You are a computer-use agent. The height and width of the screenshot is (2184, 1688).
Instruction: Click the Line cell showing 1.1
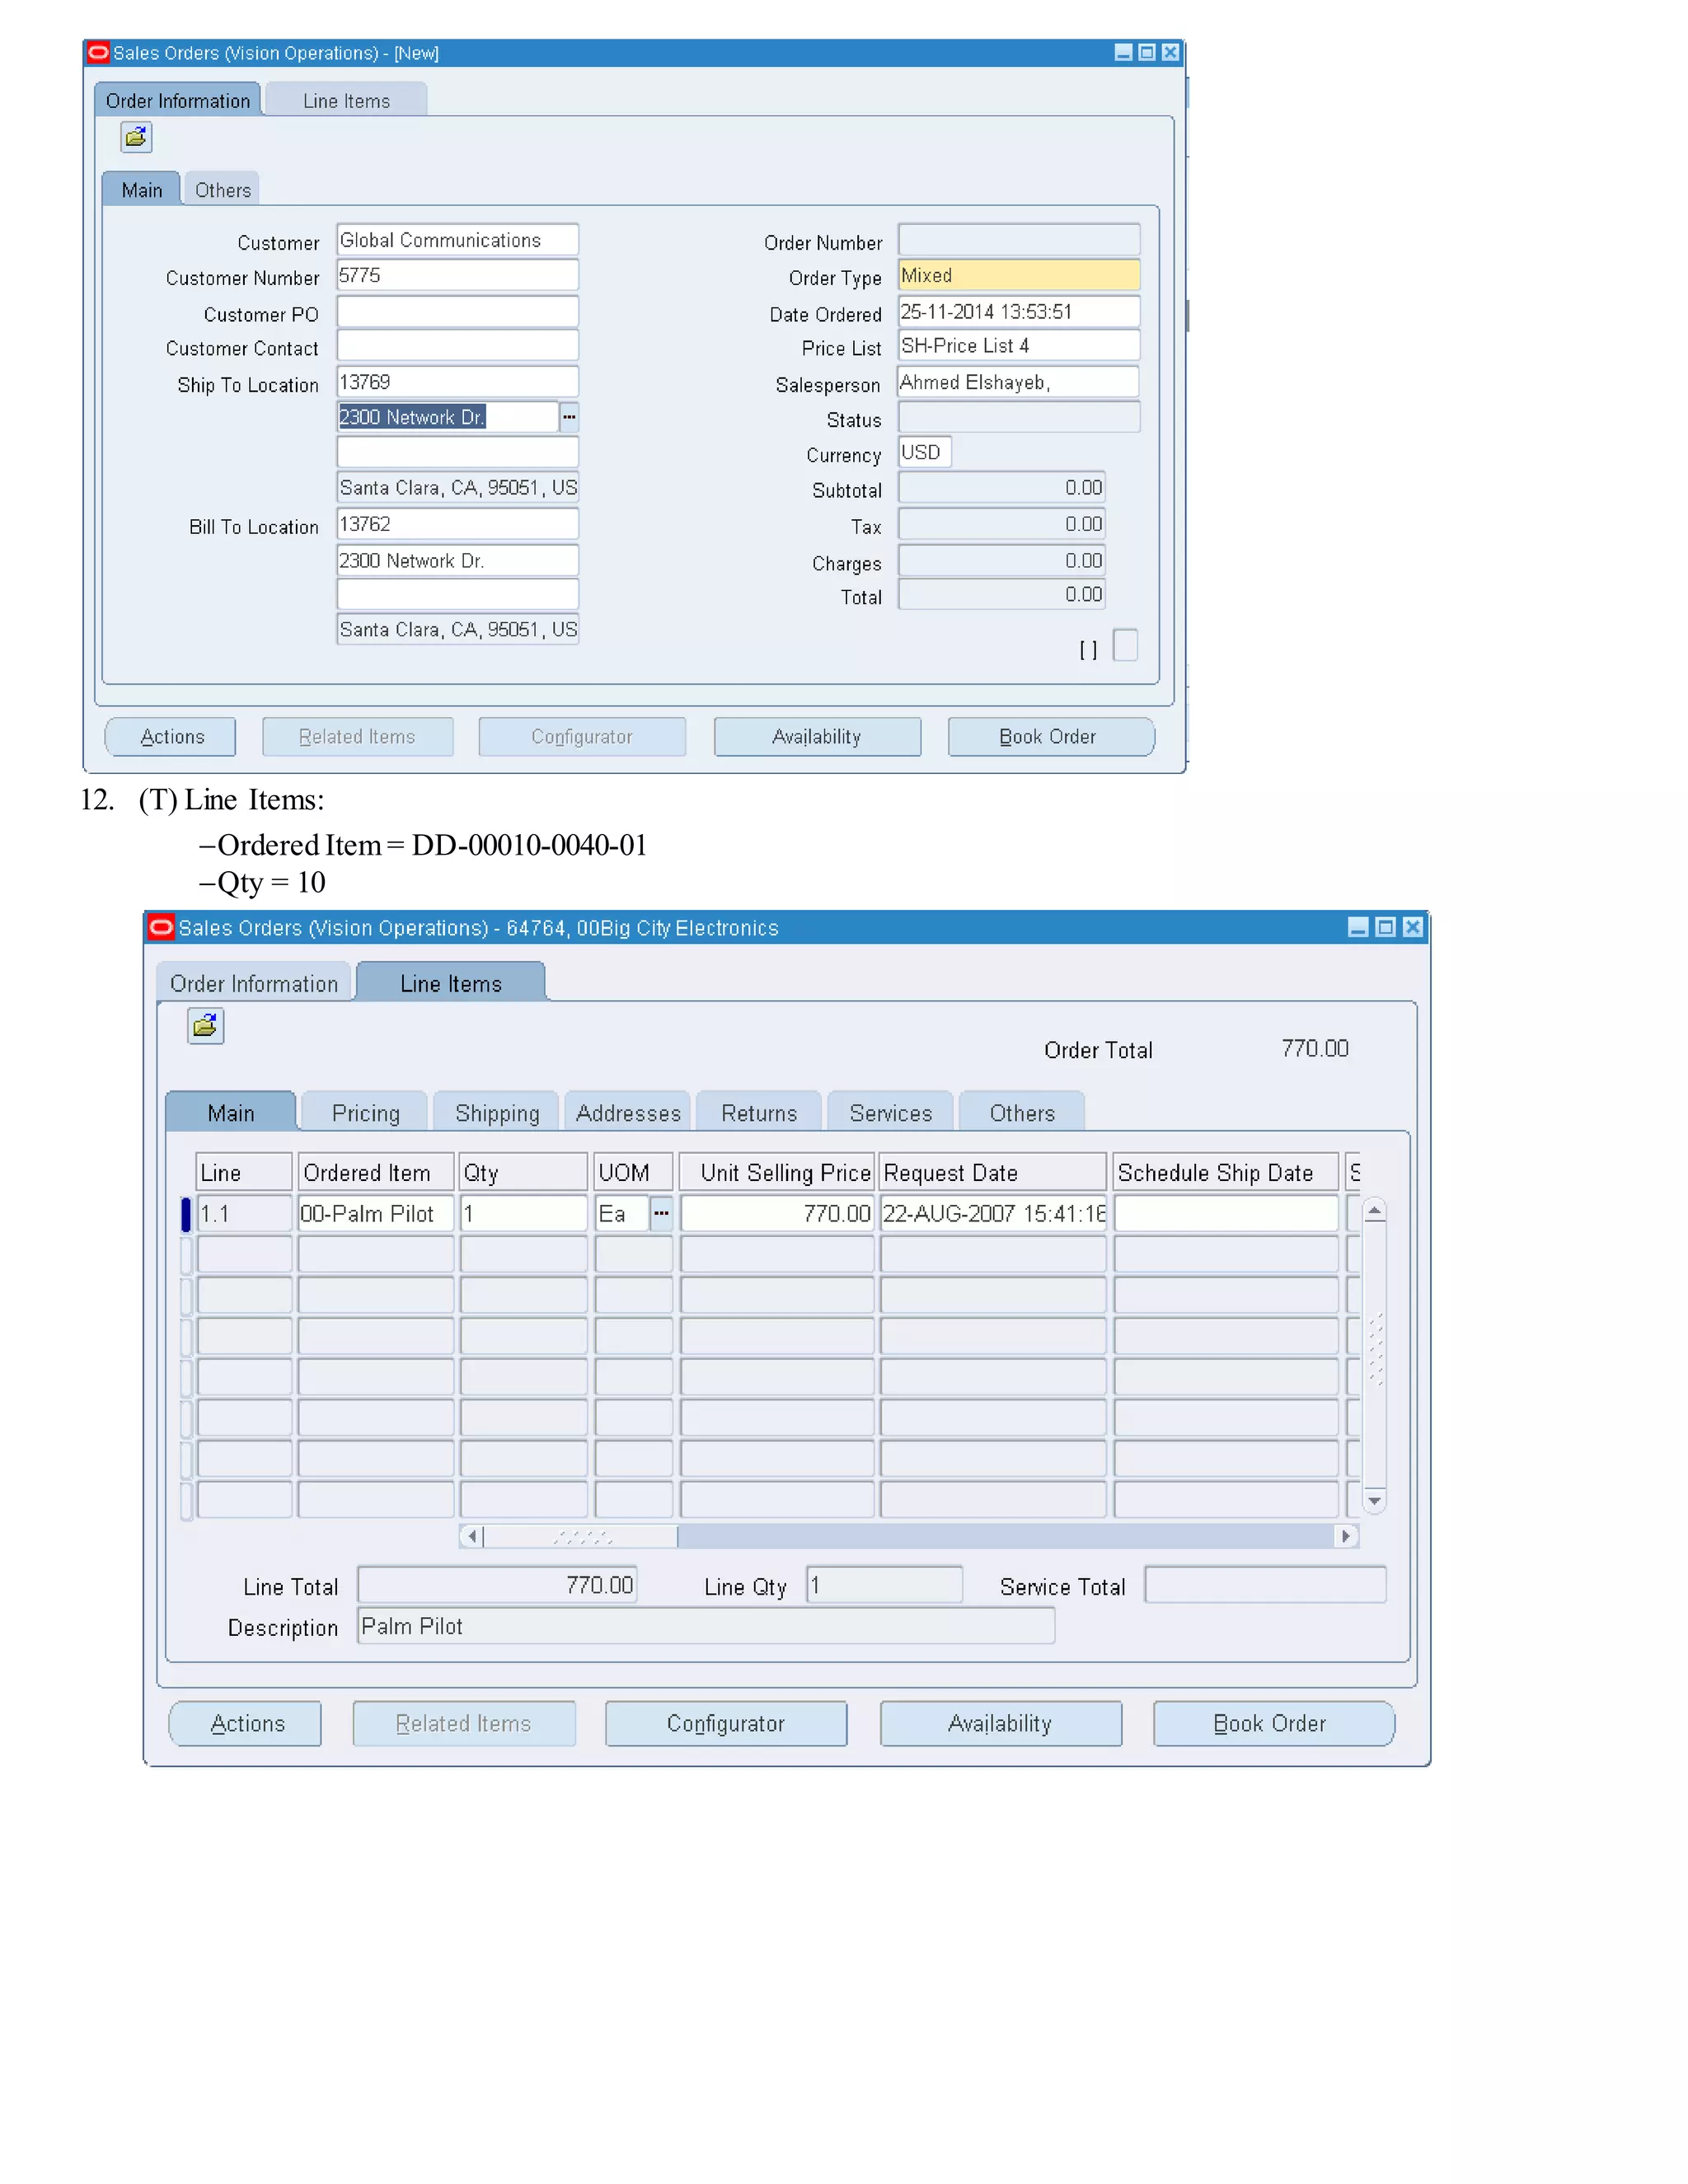point(244,1213)
